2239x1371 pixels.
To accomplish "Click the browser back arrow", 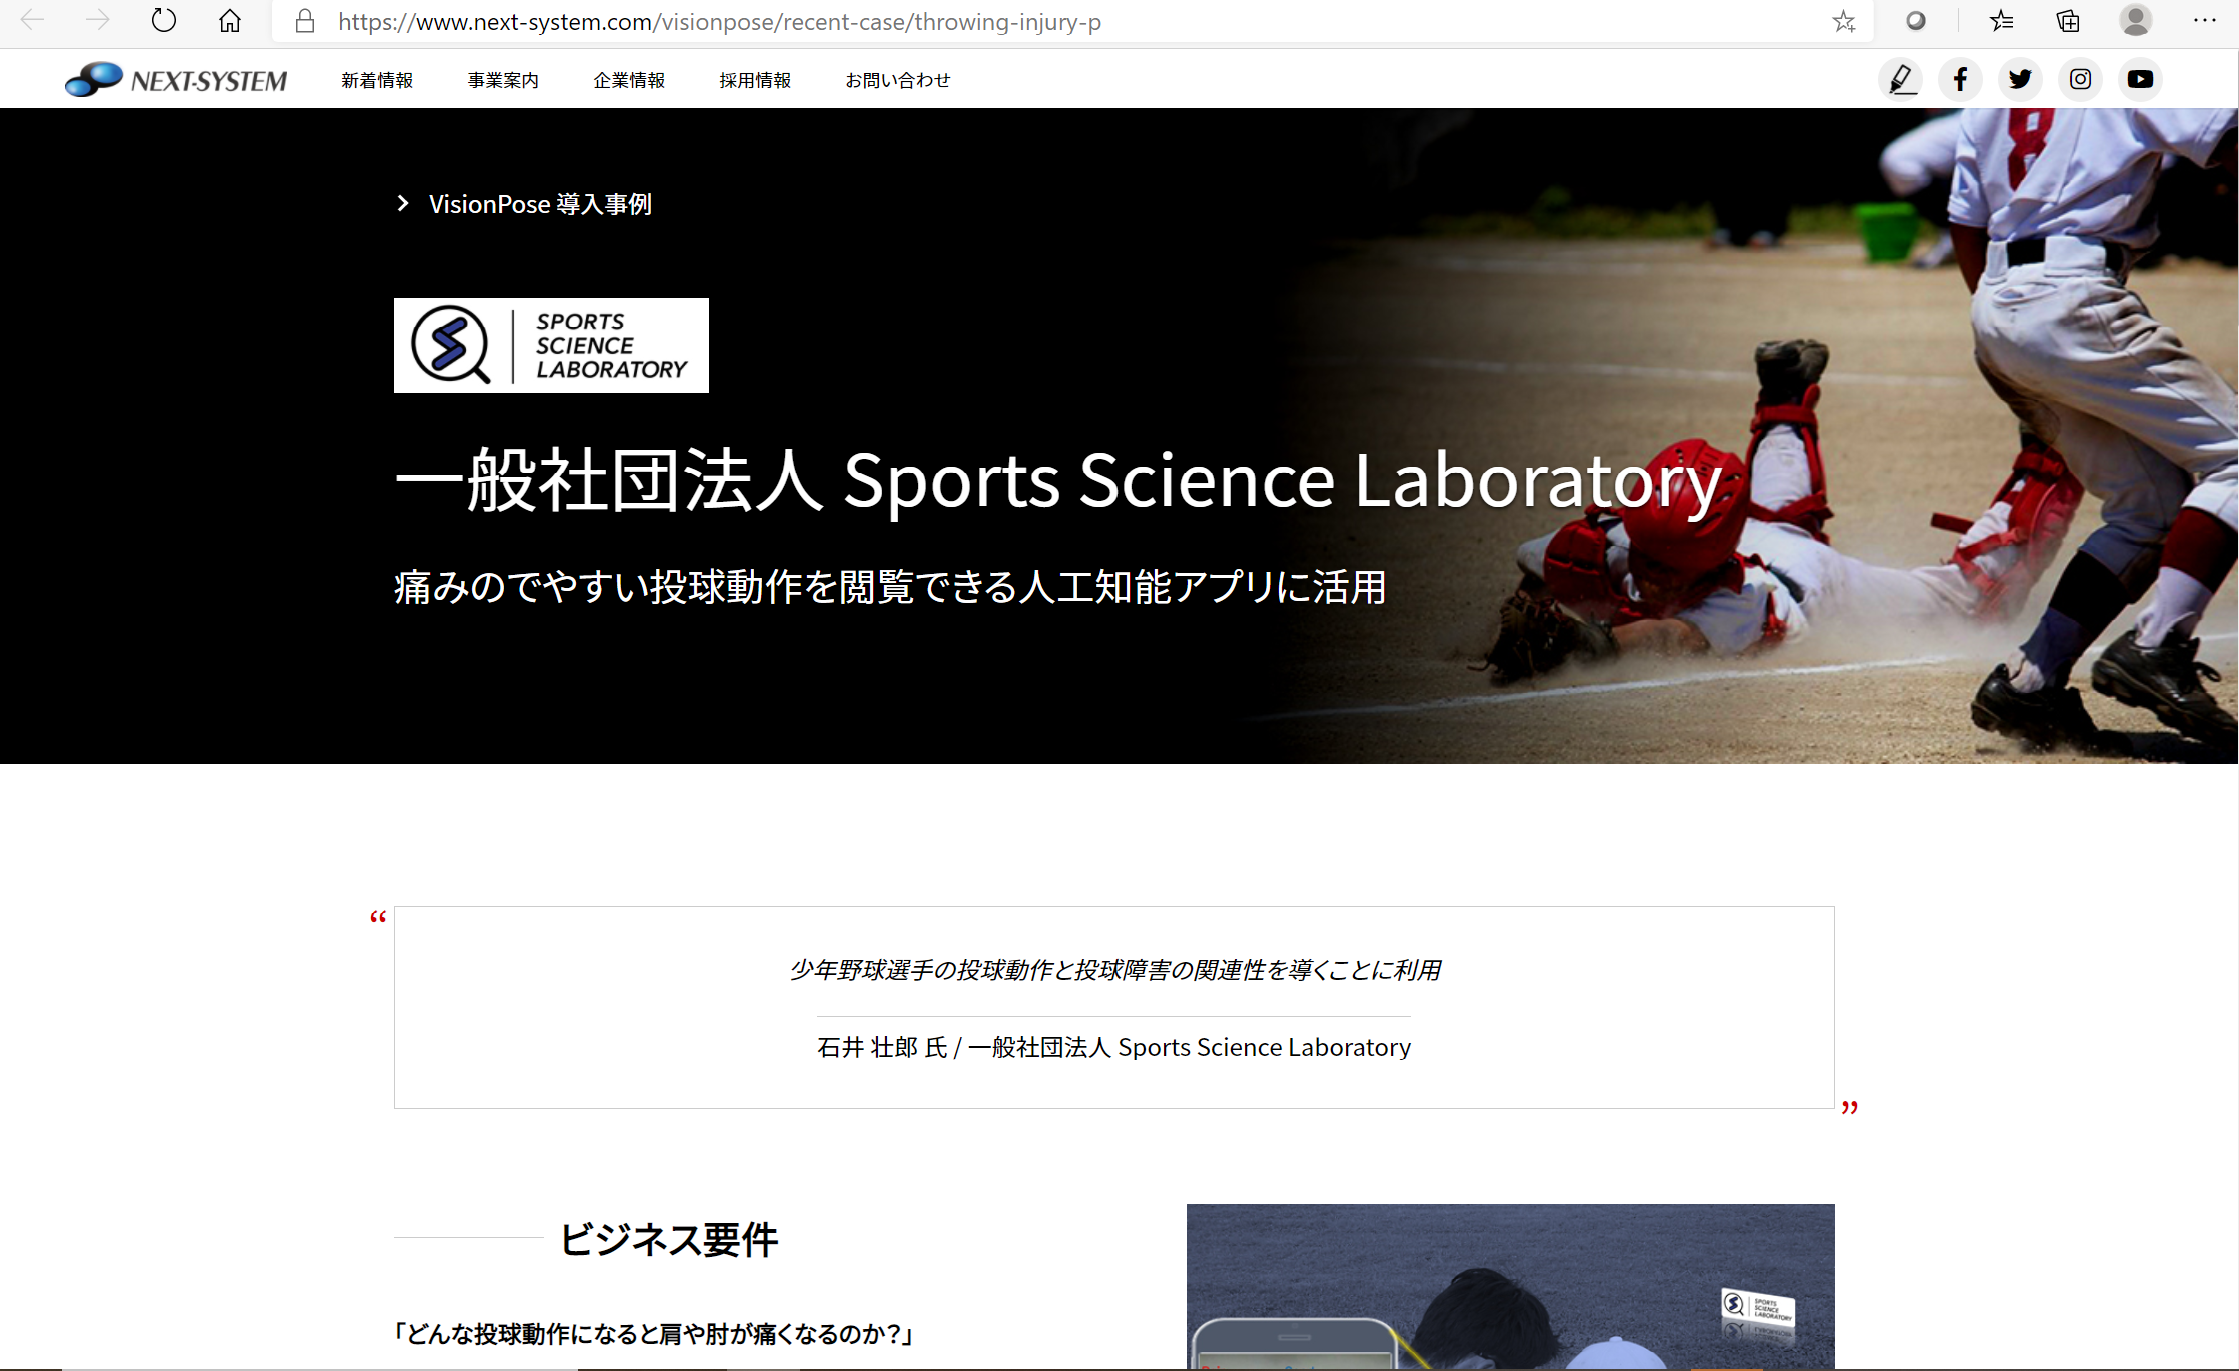I will pos(32,21).
